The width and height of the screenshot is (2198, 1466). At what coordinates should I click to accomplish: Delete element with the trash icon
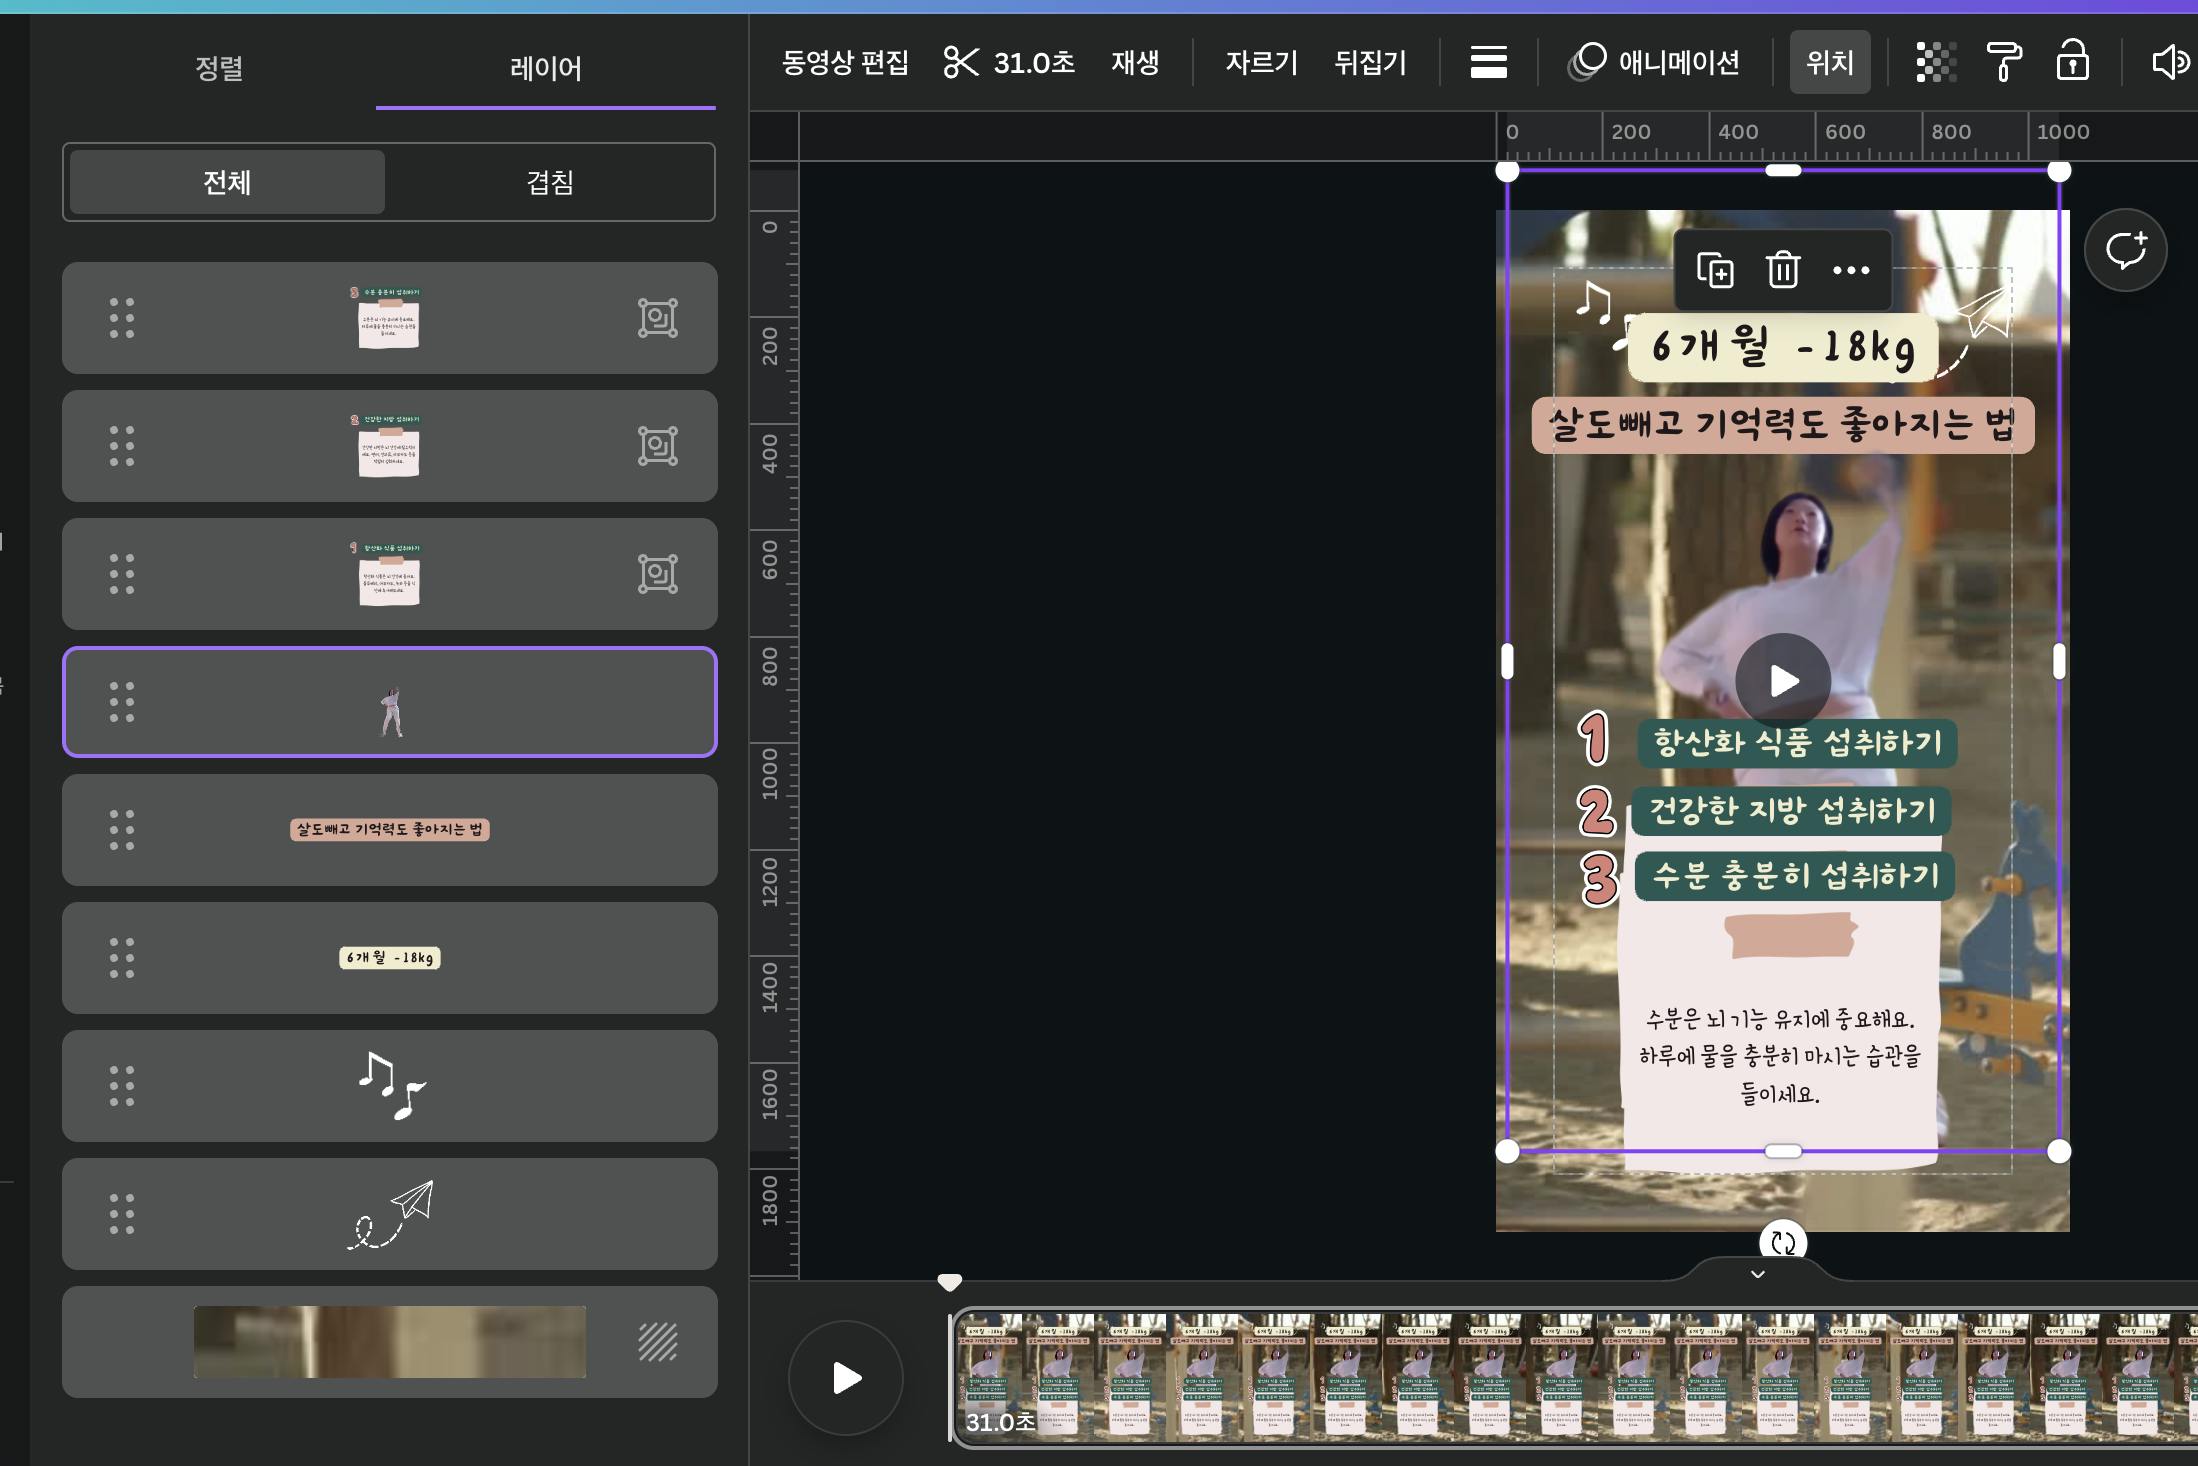pos(1783,270)
